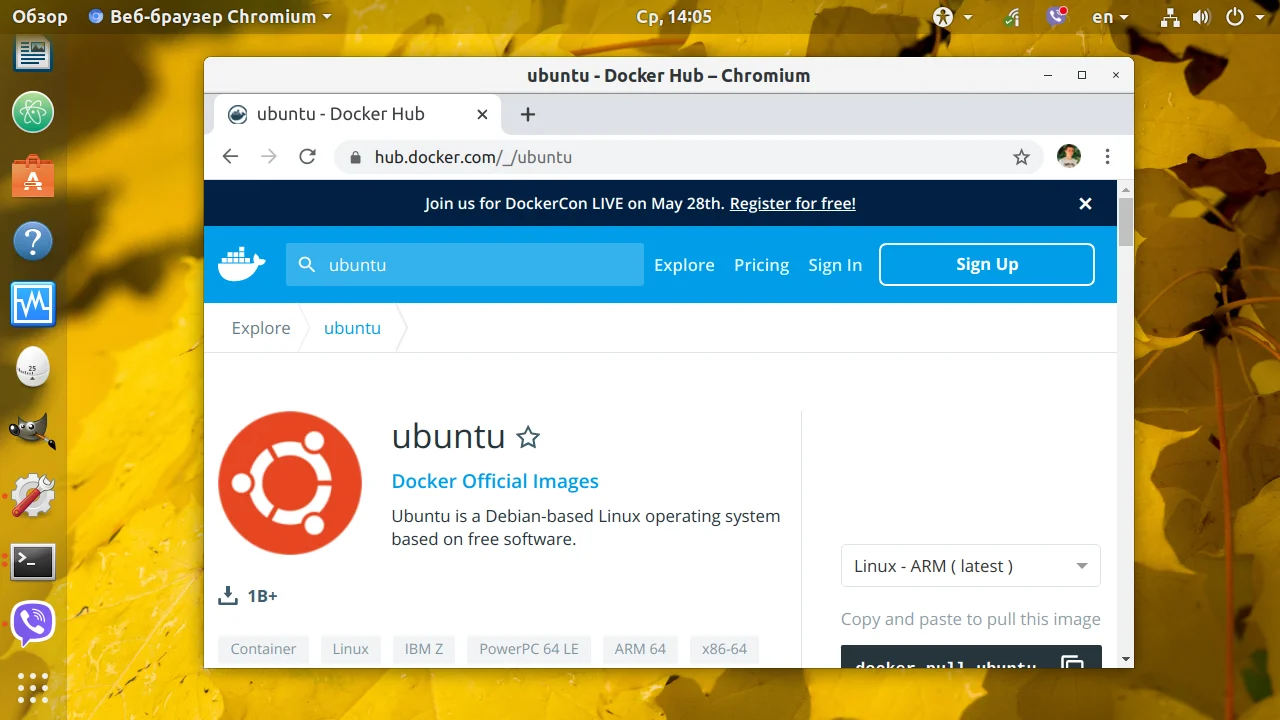View site lock information
This screenshot has width=1280, height=720.
[x=354, y=157]
